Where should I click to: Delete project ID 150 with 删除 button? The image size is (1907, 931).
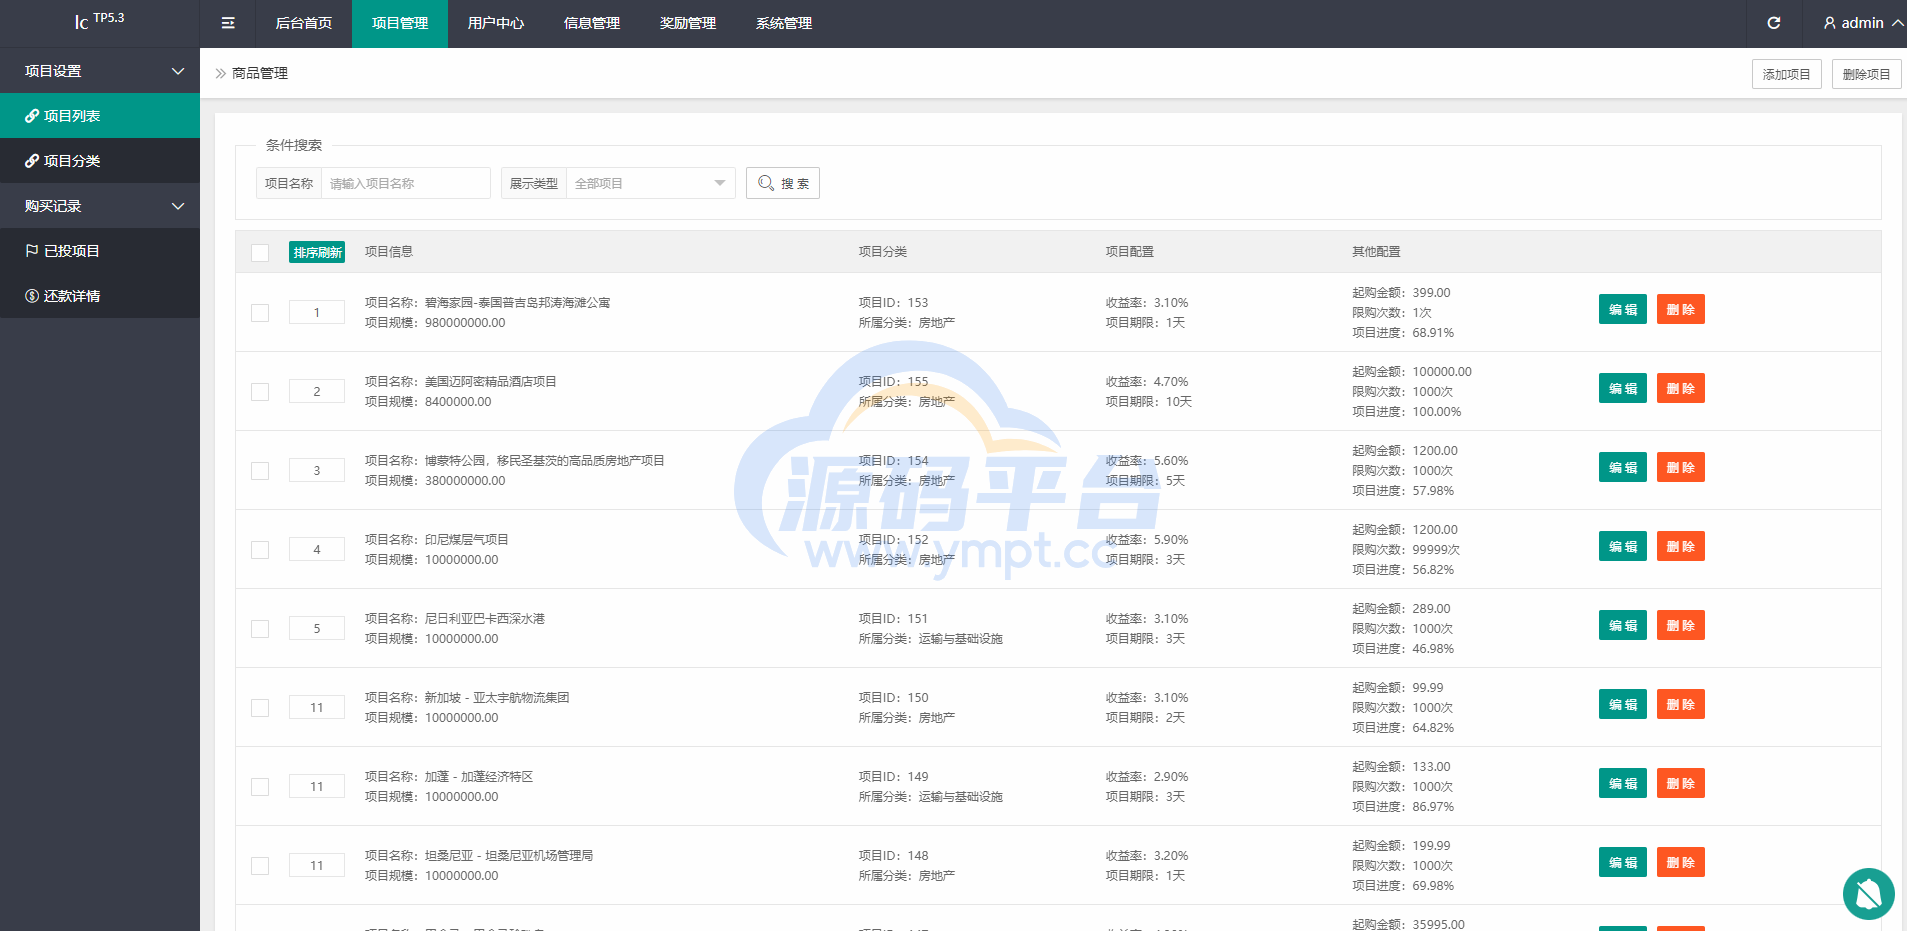[x=1680, y=704]
